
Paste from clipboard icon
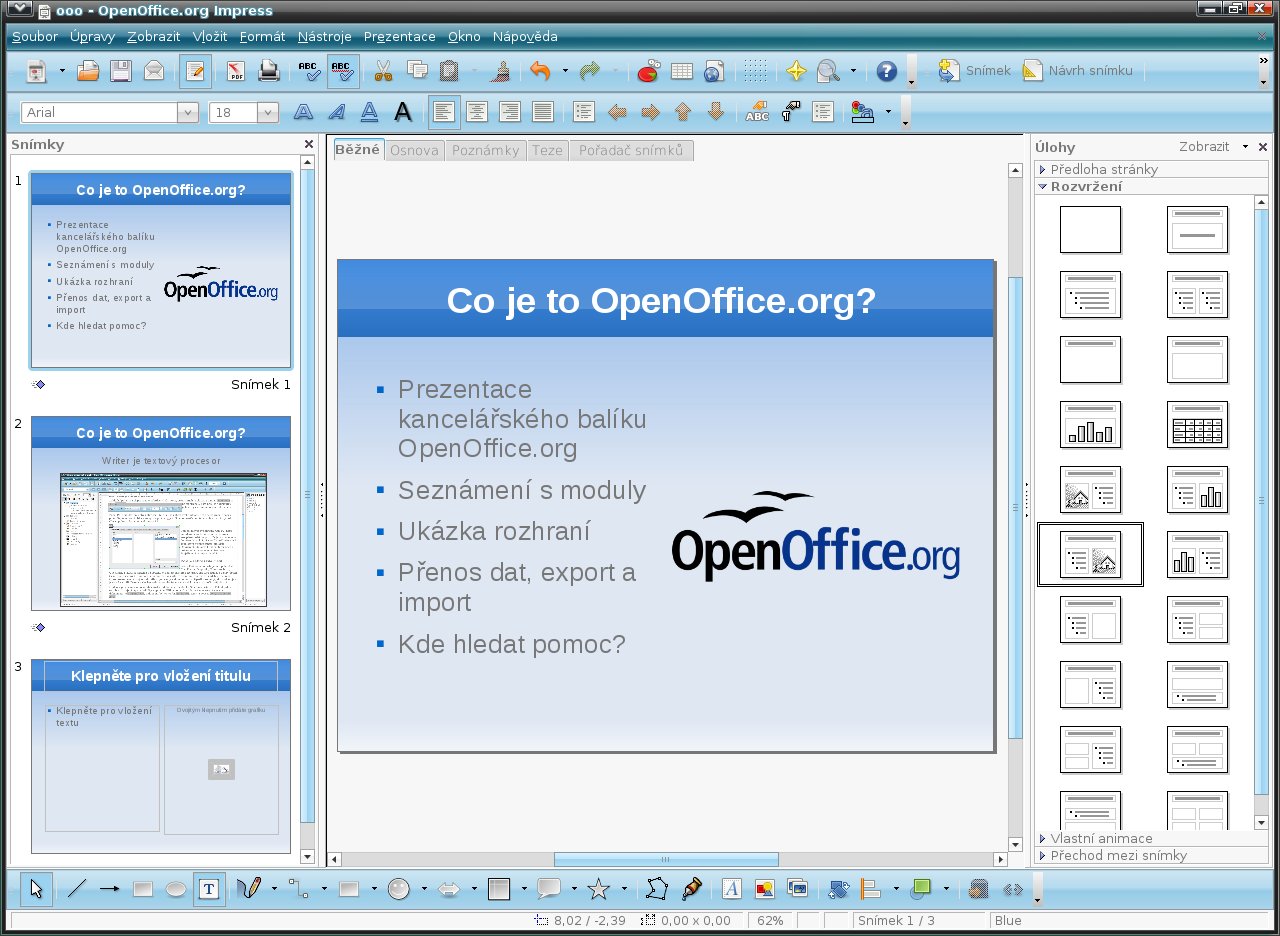449,71
